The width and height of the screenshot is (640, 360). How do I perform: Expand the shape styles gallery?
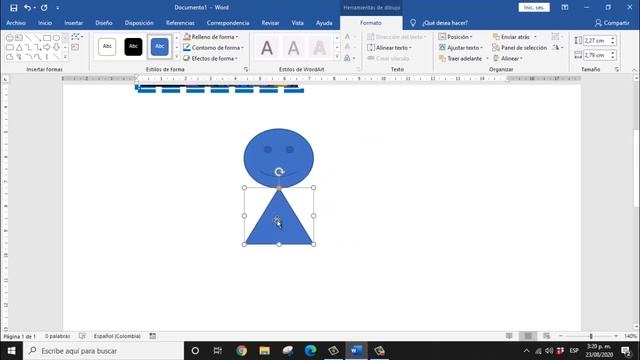[177, 57]
